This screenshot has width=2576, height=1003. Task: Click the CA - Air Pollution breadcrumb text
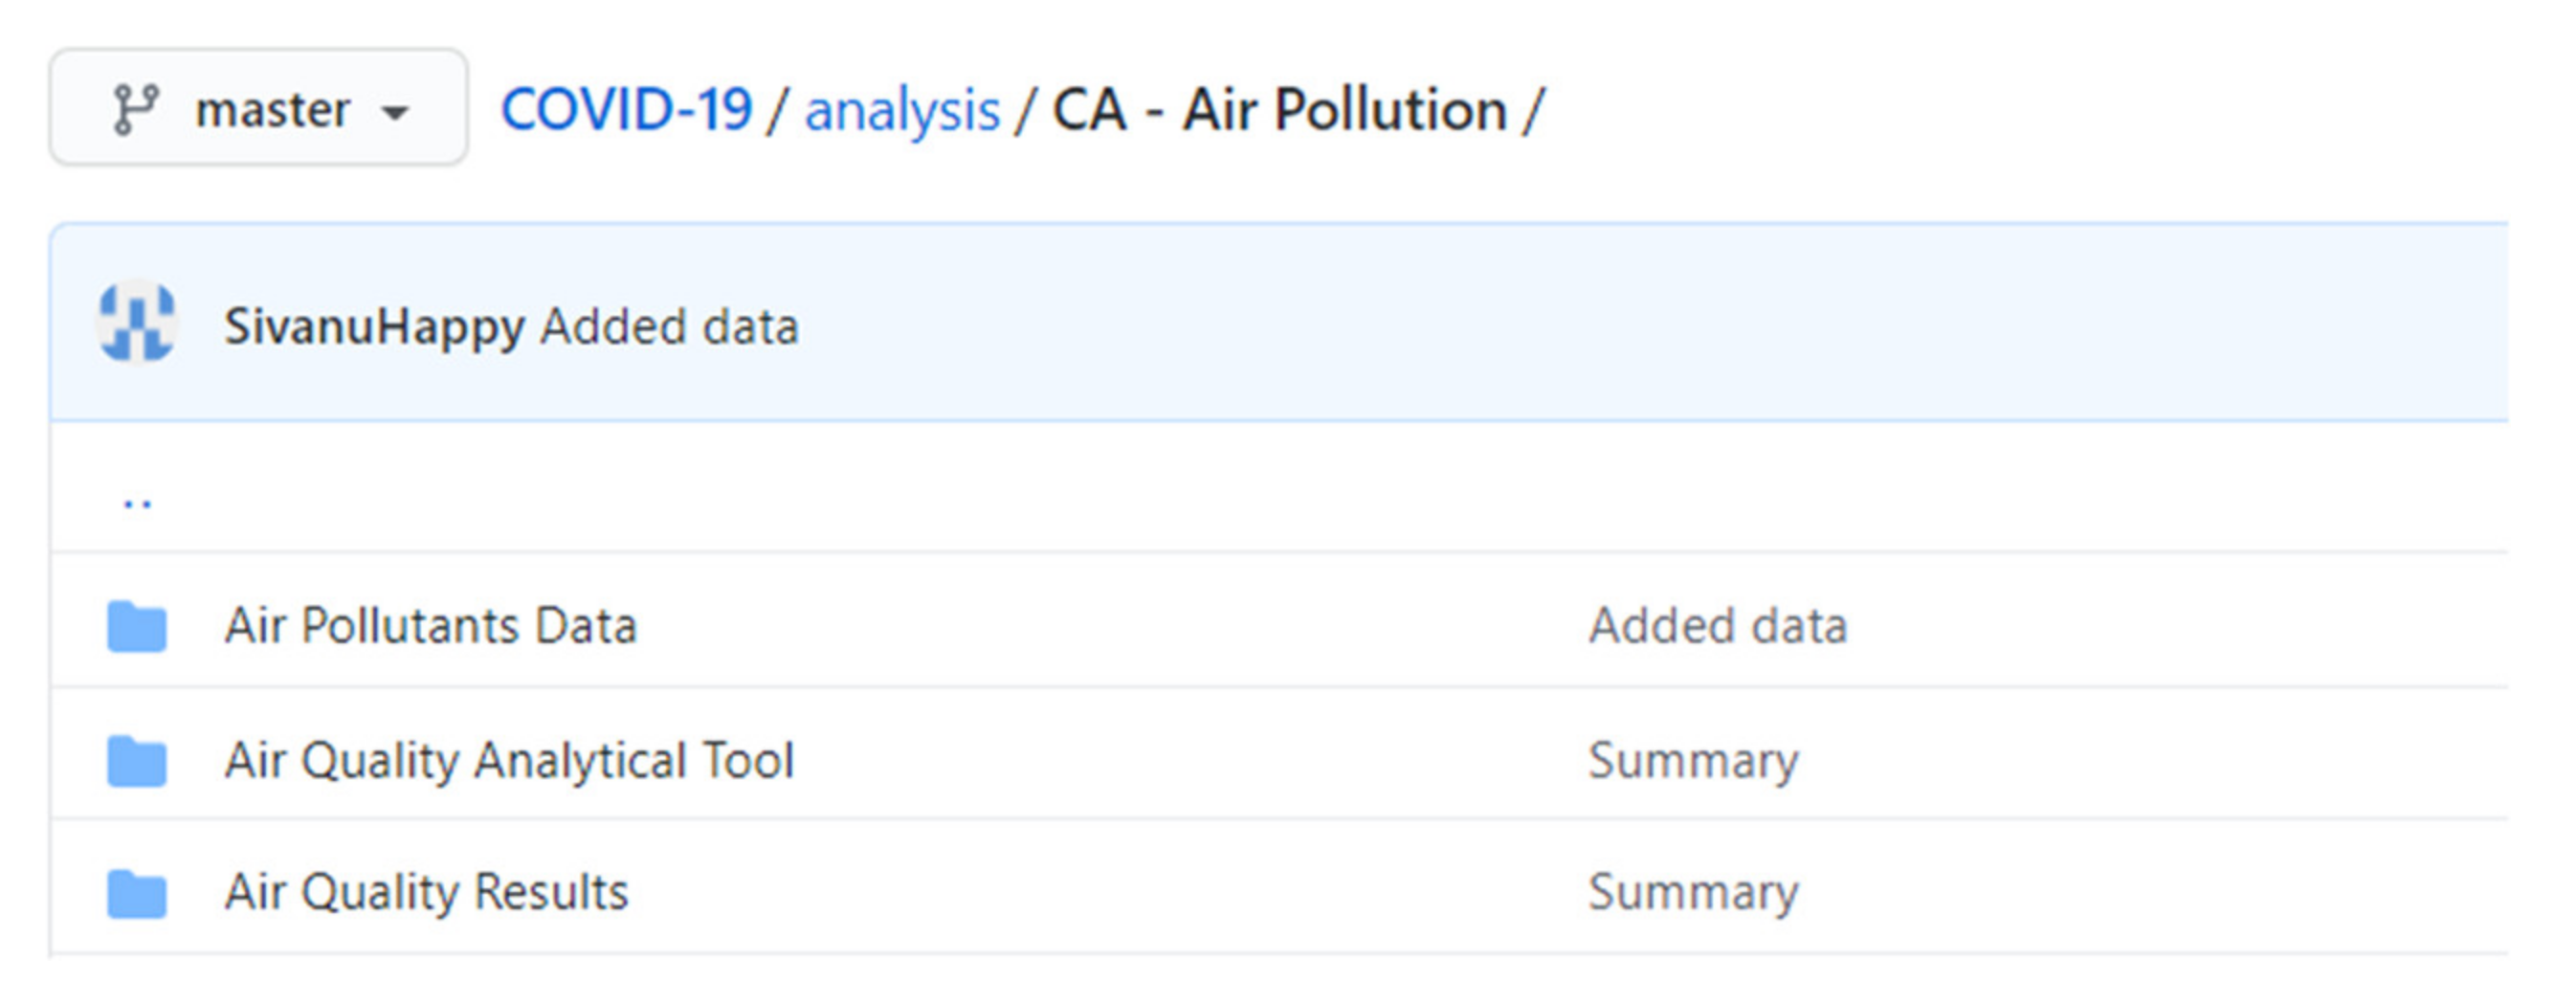click(1279, 109)
